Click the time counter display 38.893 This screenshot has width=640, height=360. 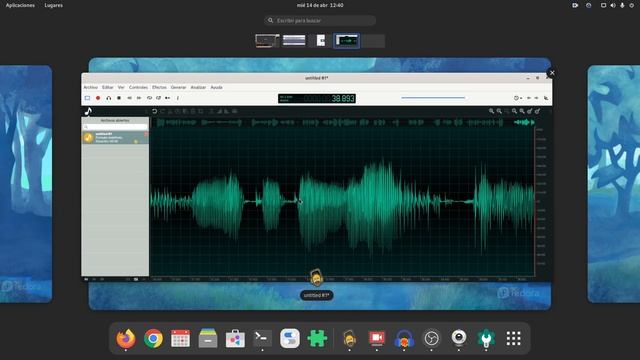coord(317,98)
